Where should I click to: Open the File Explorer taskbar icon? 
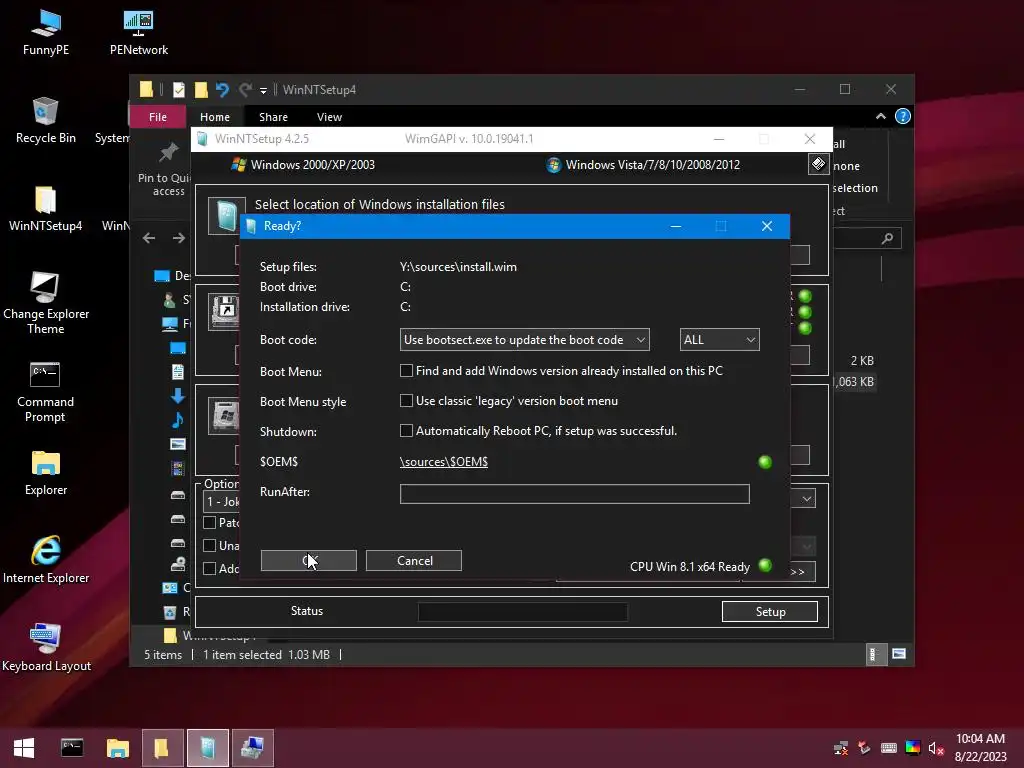coord(118,748)
